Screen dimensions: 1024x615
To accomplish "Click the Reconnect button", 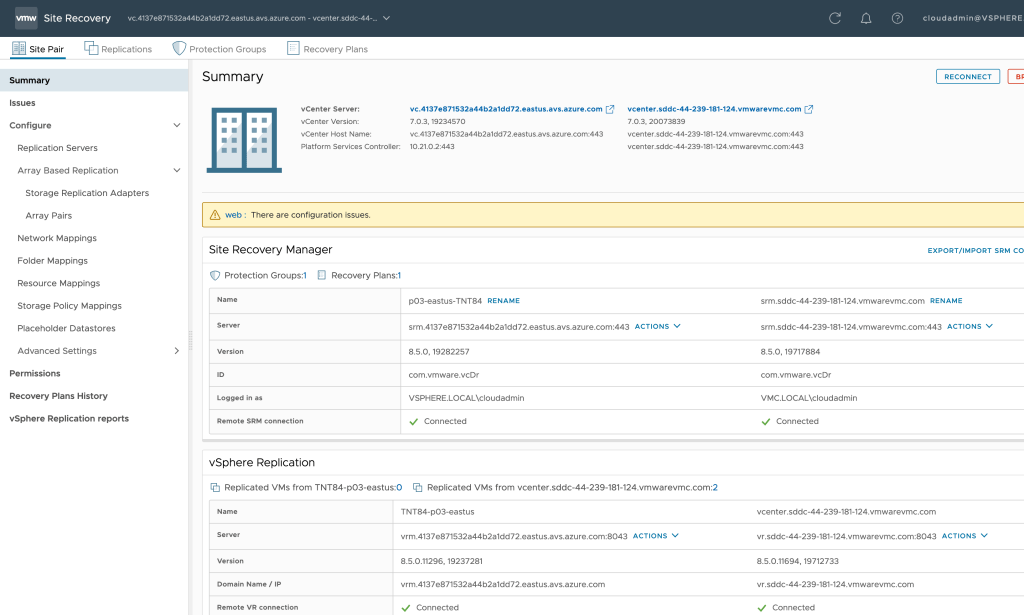I will coord(968,77).
